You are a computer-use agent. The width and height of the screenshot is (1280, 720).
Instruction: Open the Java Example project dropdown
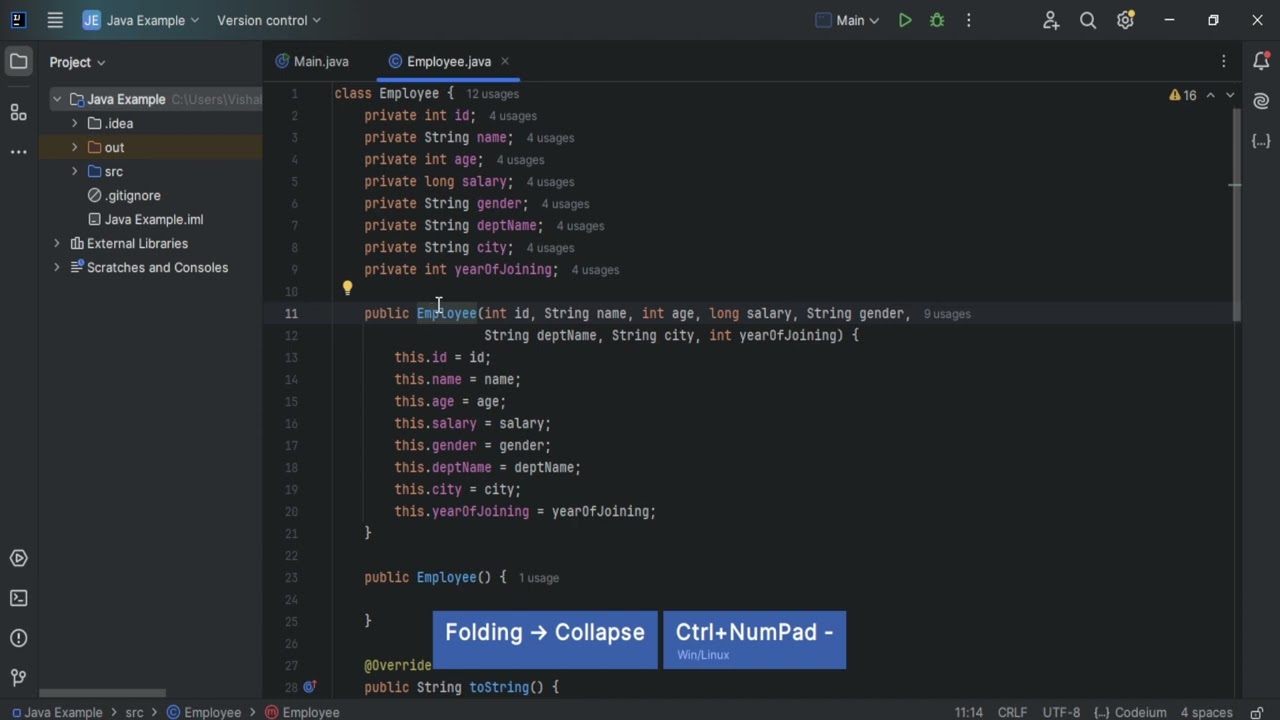141,20
